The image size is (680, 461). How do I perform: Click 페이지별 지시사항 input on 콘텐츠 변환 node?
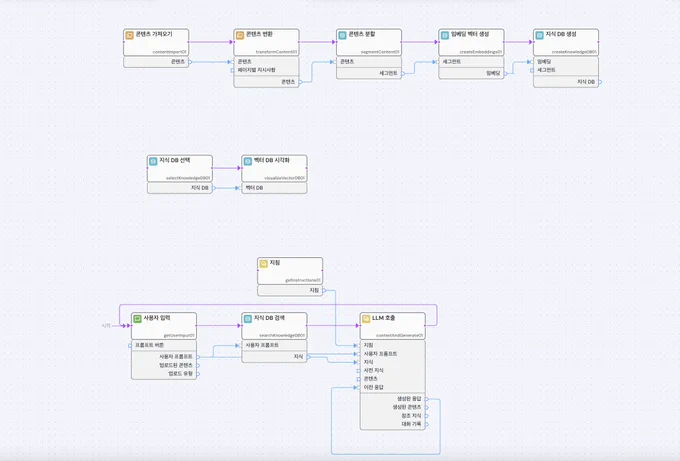266,70
